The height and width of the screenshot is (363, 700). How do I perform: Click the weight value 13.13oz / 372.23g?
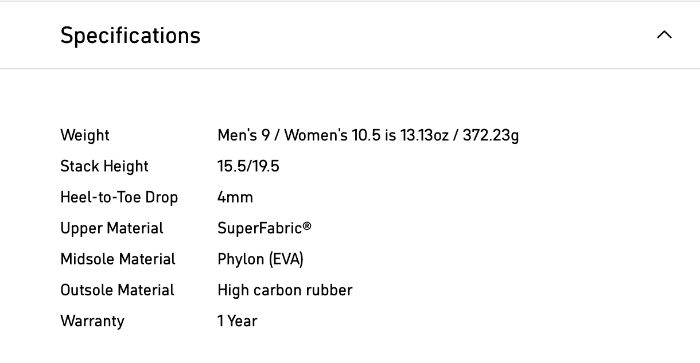click(459, 135)
